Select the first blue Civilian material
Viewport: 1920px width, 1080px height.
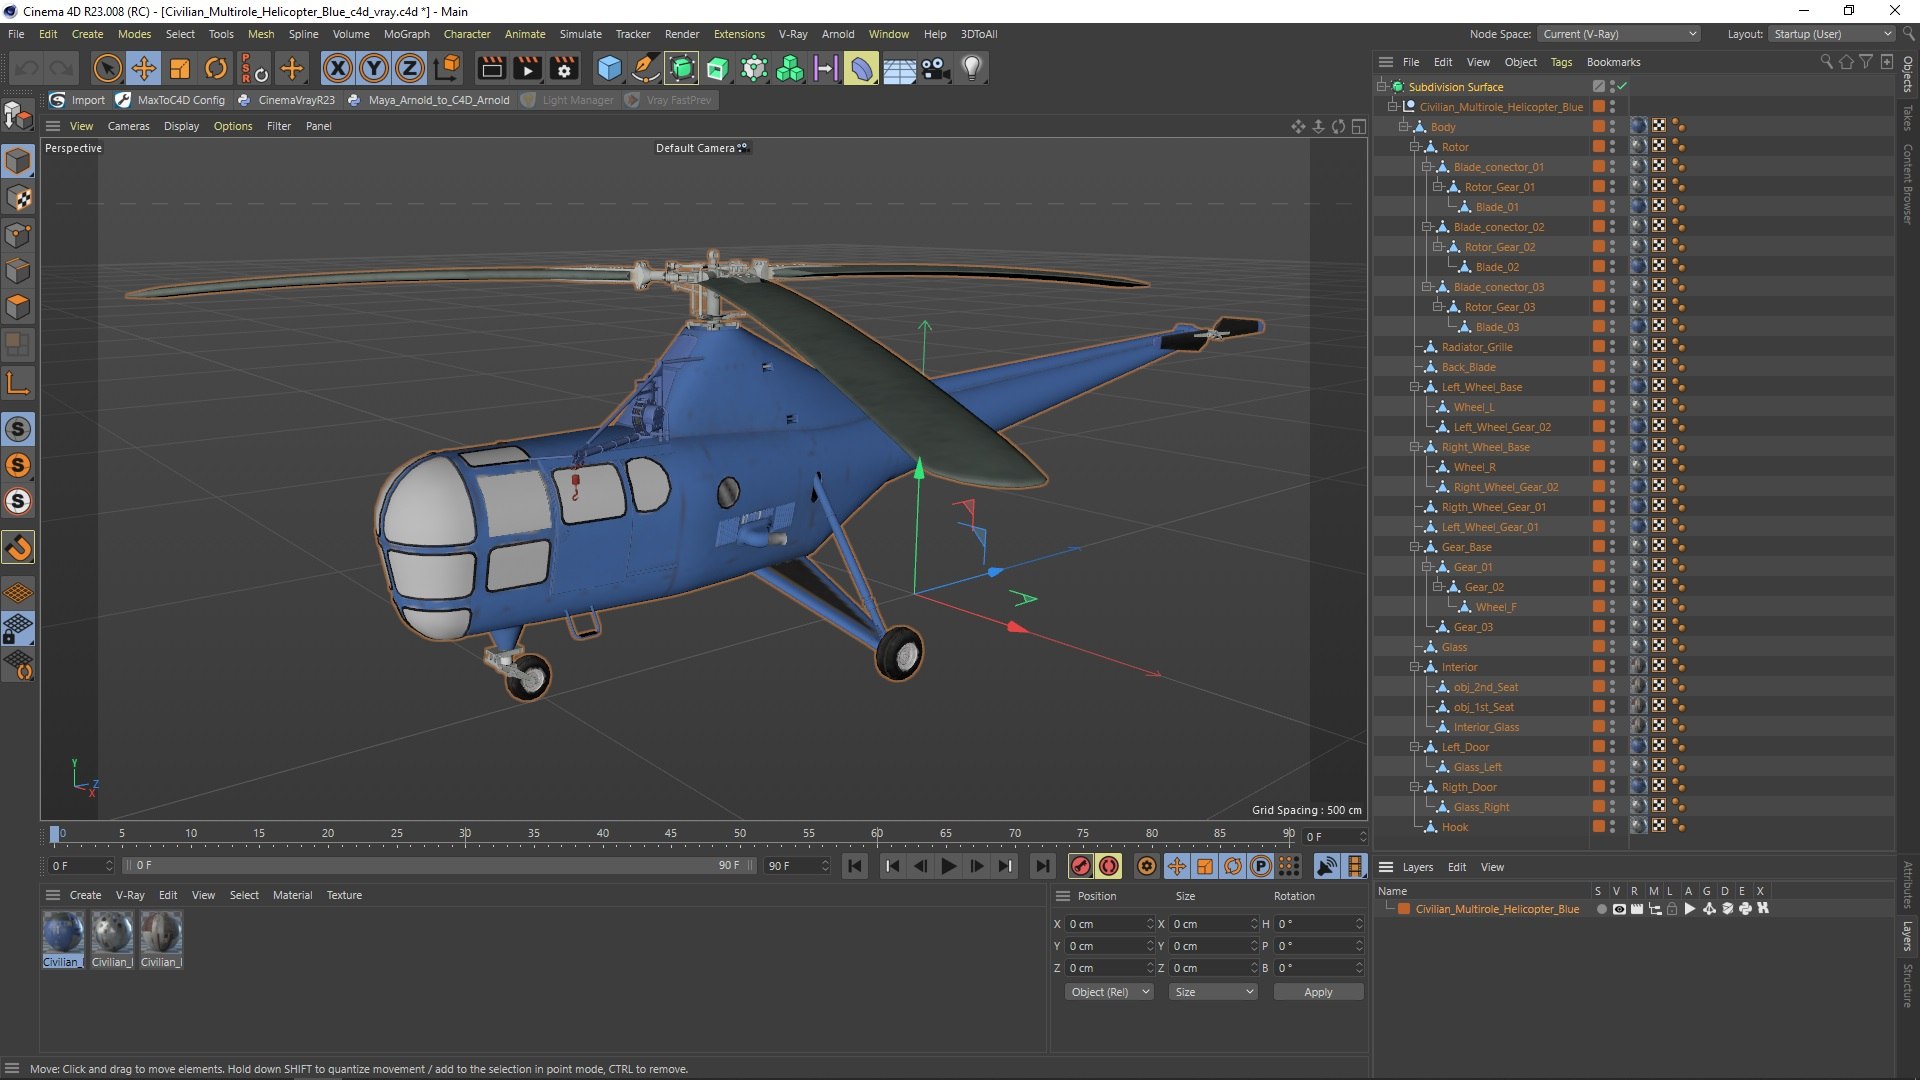click(63, 939)
